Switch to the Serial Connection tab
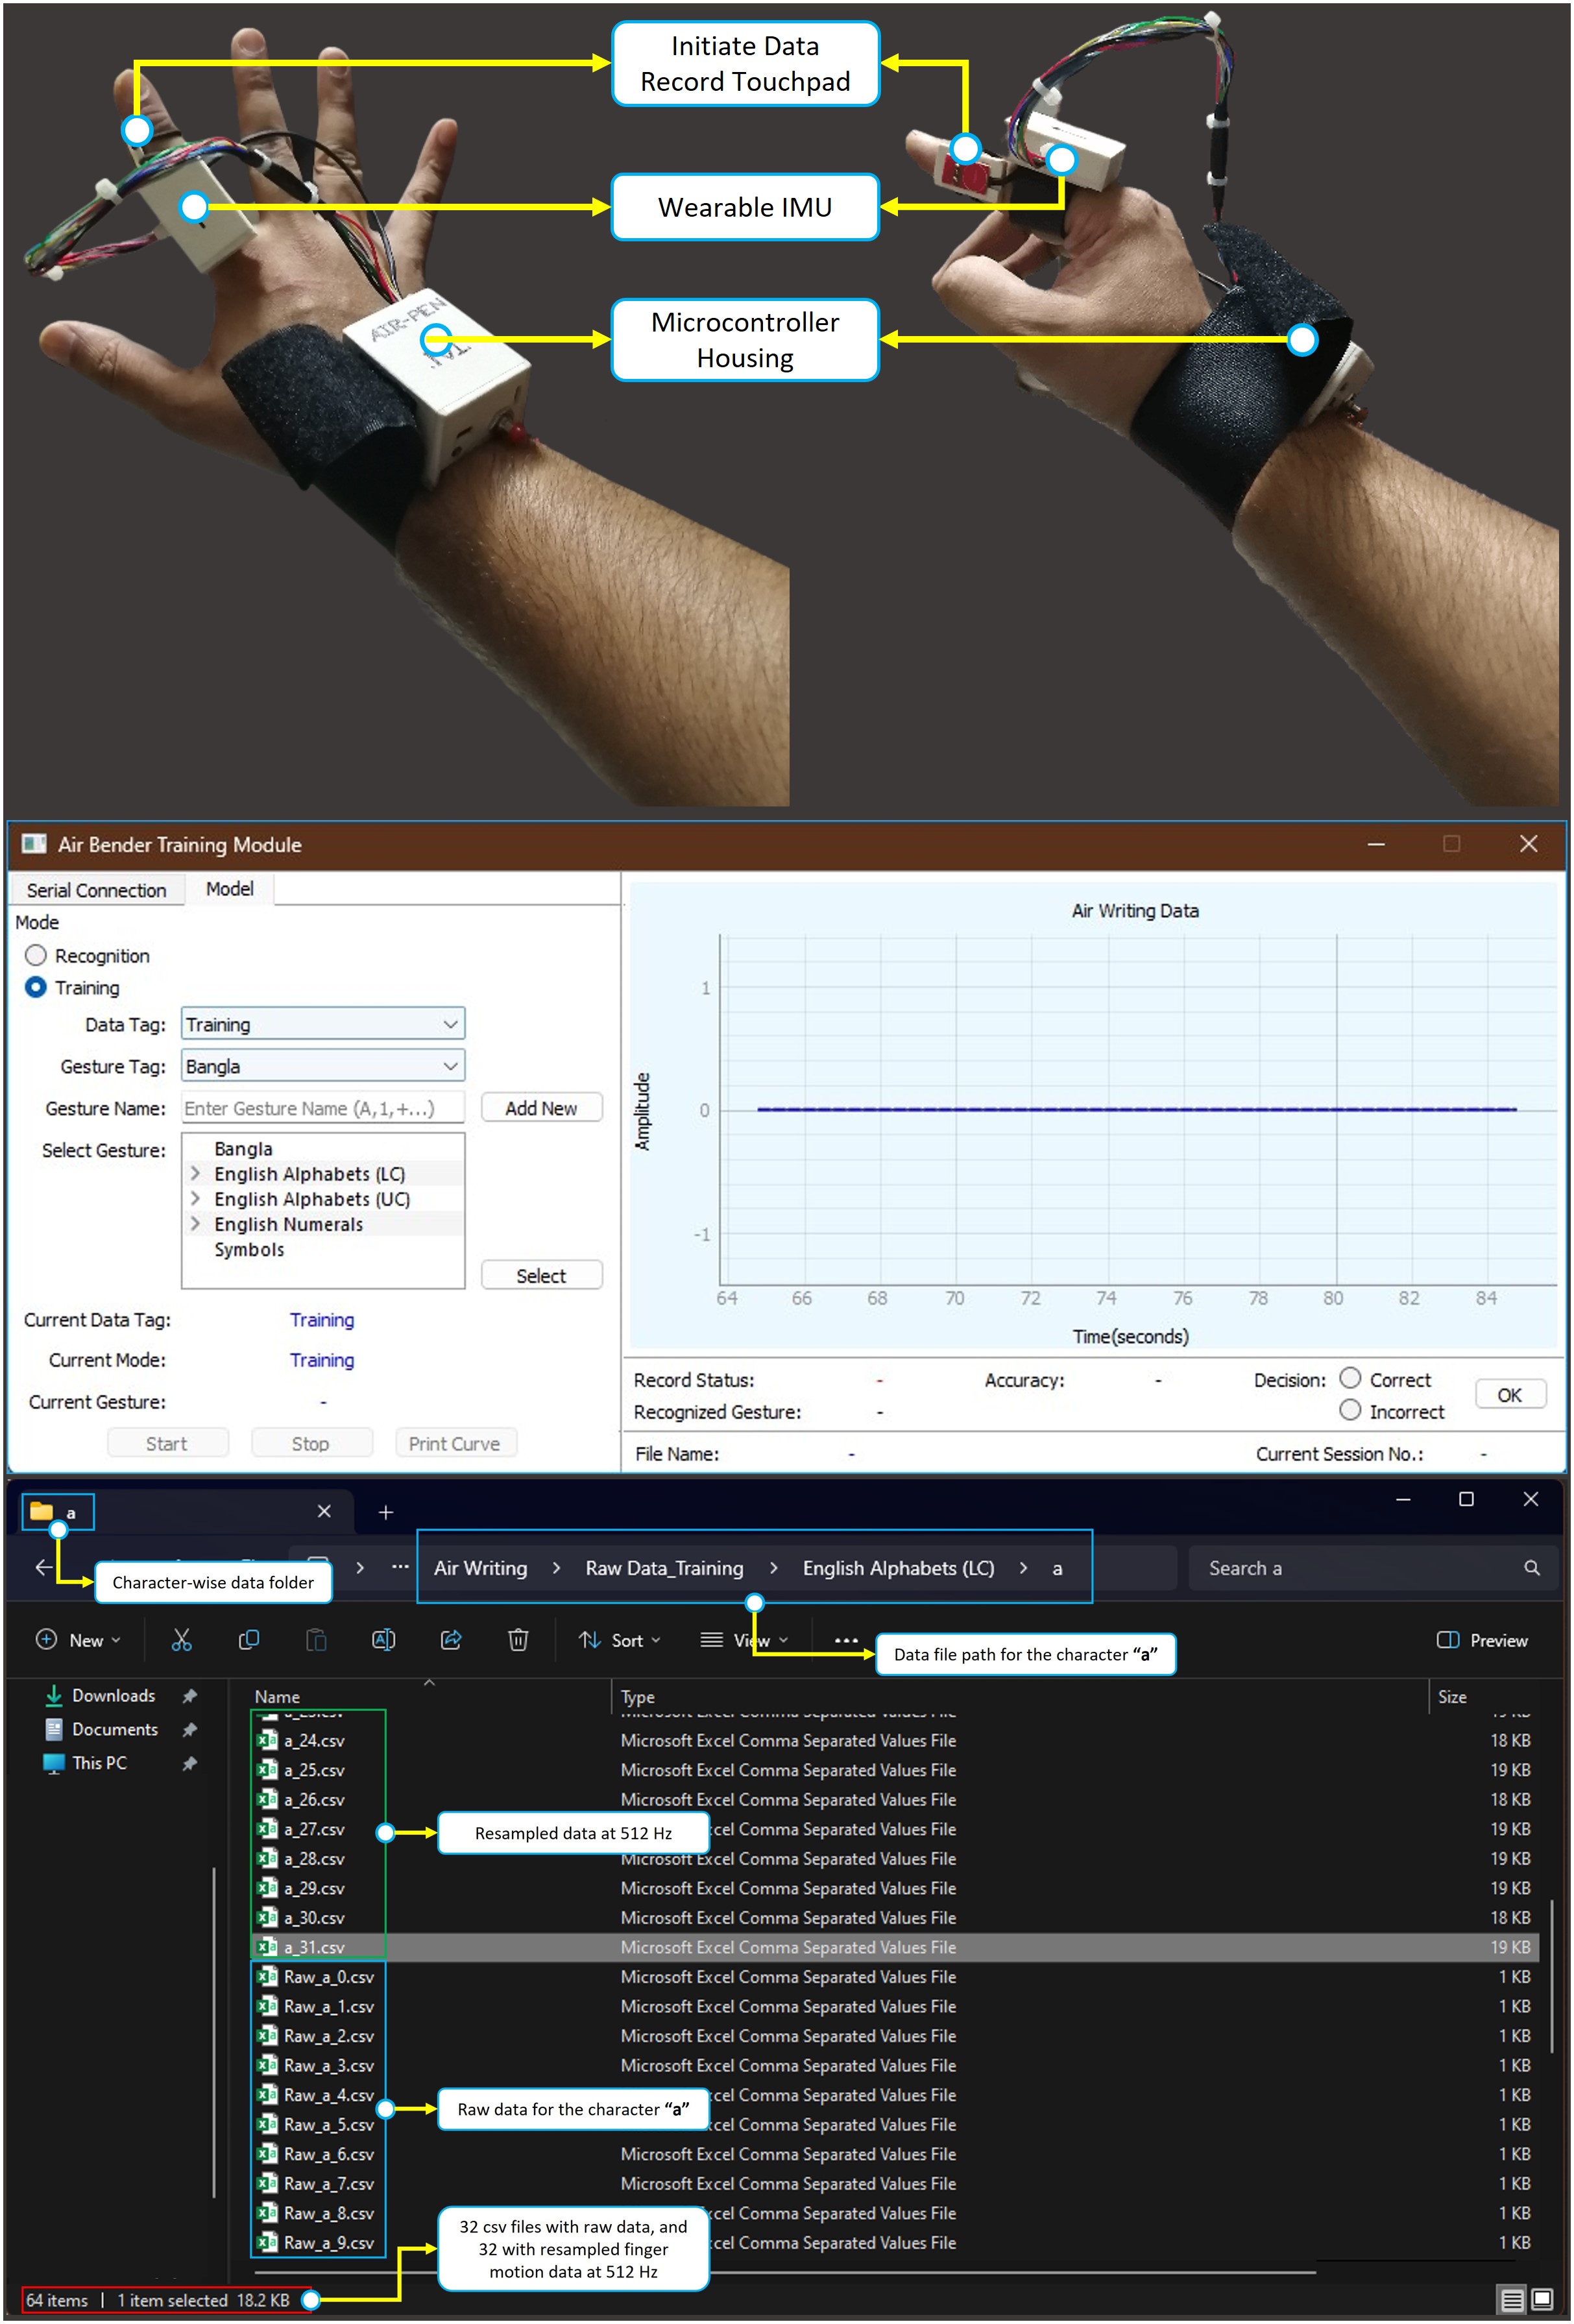Image resolution: width=1574 pixels, height=2324 pixels. 96,890
